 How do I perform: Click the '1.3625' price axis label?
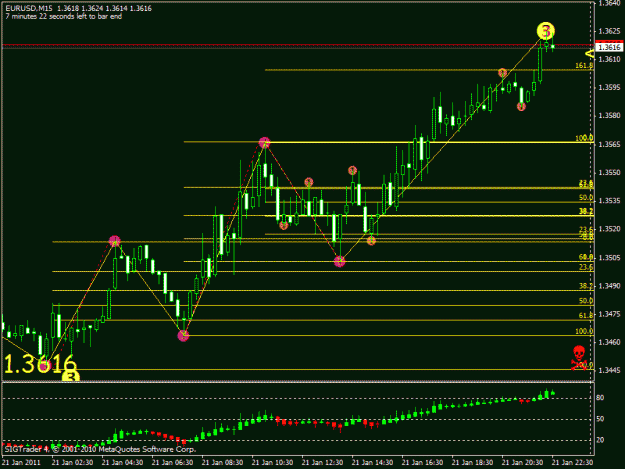coord(610,31)
